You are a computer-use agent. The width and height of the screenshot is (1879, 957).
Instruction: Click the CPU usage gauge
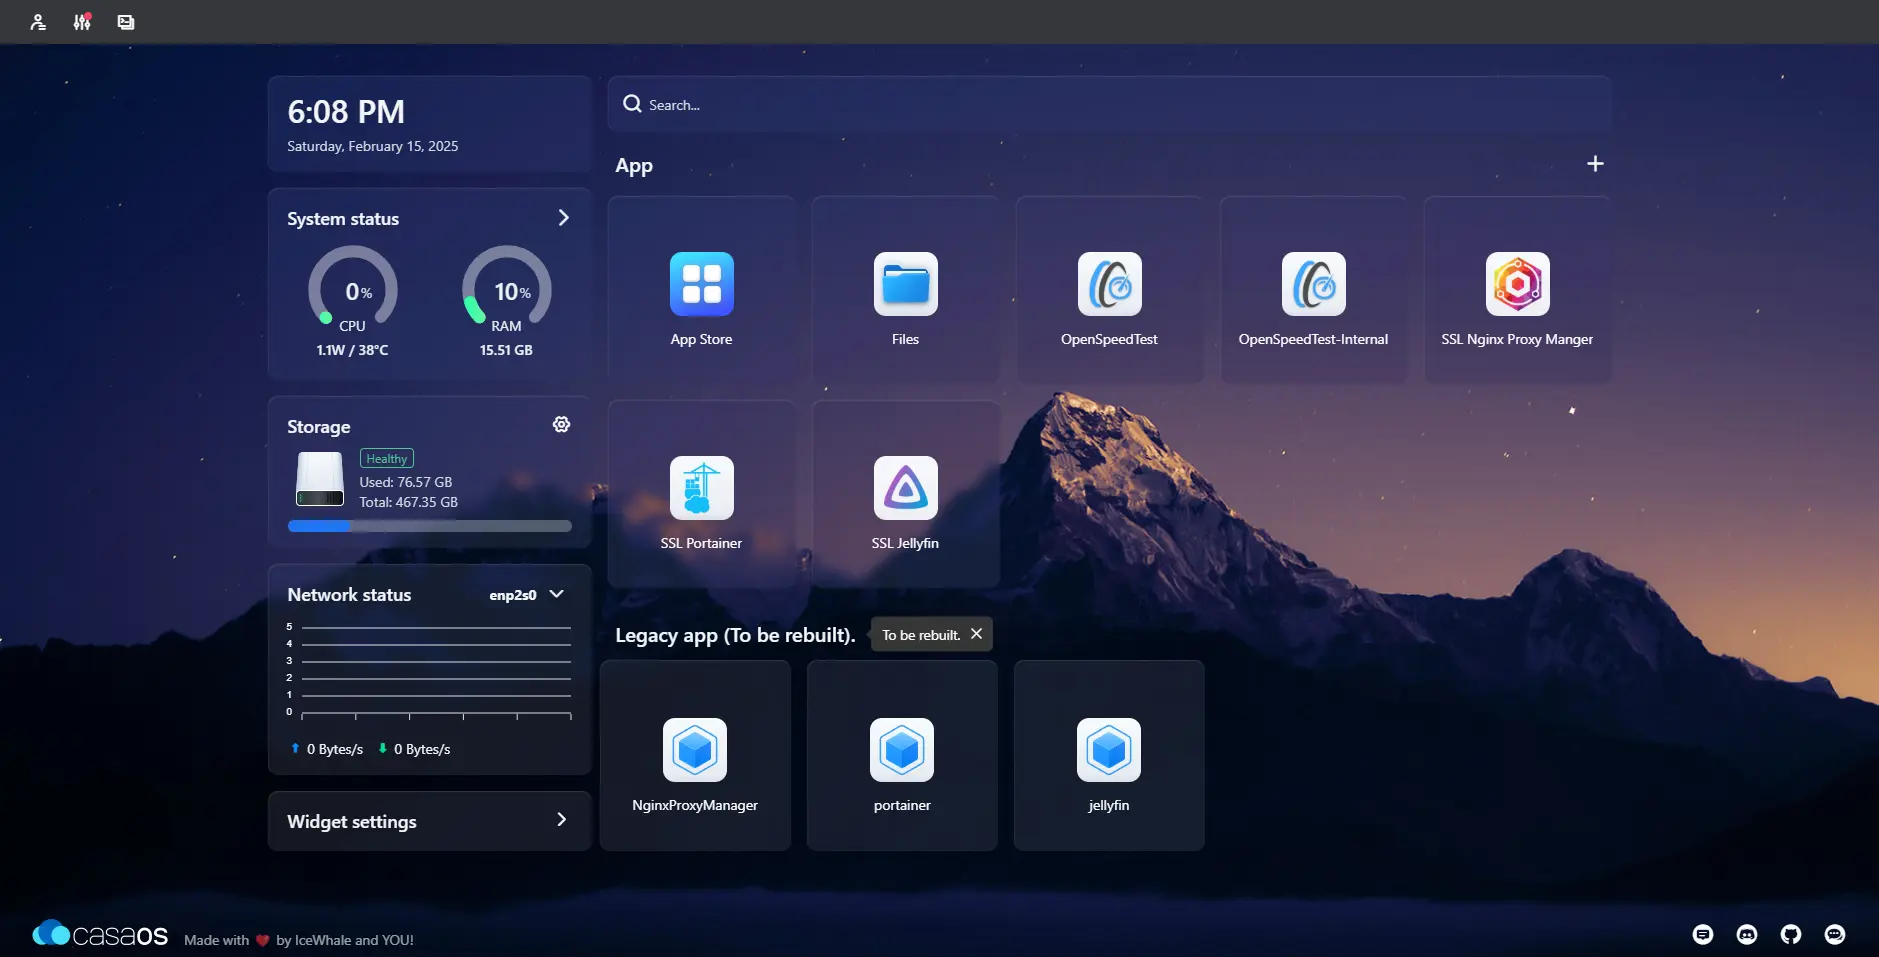tap(353, 290)
